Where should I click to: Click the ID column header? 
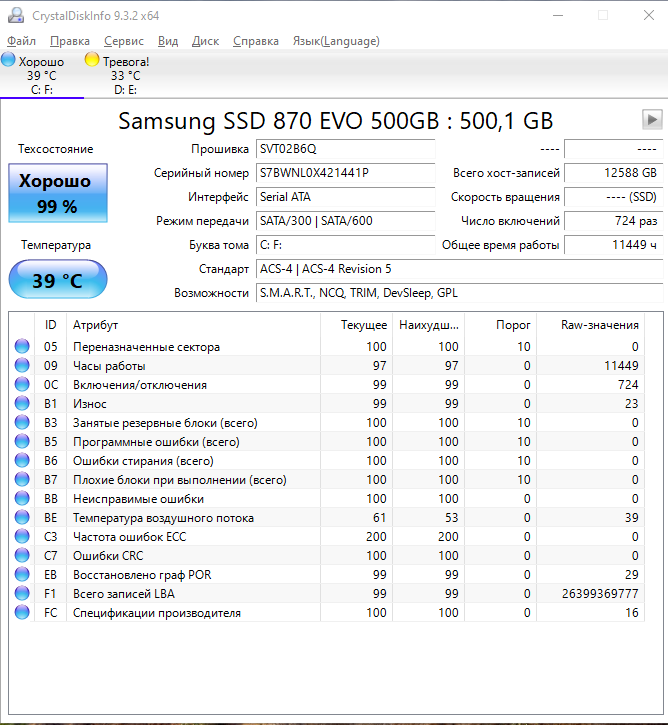pyautogui.click(x=50, y=325)
